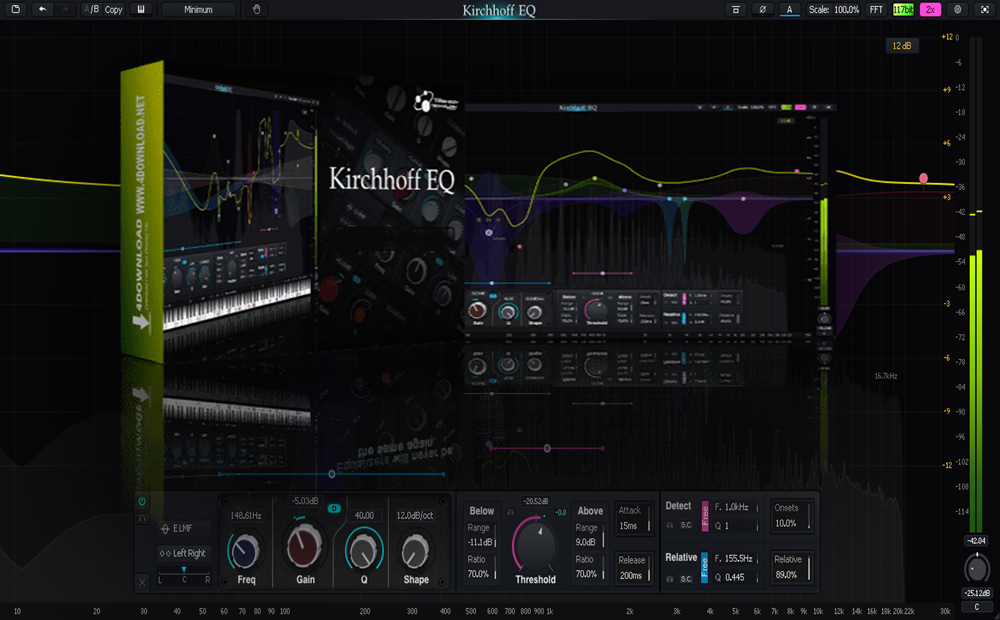Click the undo arrow button
The width and height of the screenshot is (1000, 620).
tap(42, 10)
